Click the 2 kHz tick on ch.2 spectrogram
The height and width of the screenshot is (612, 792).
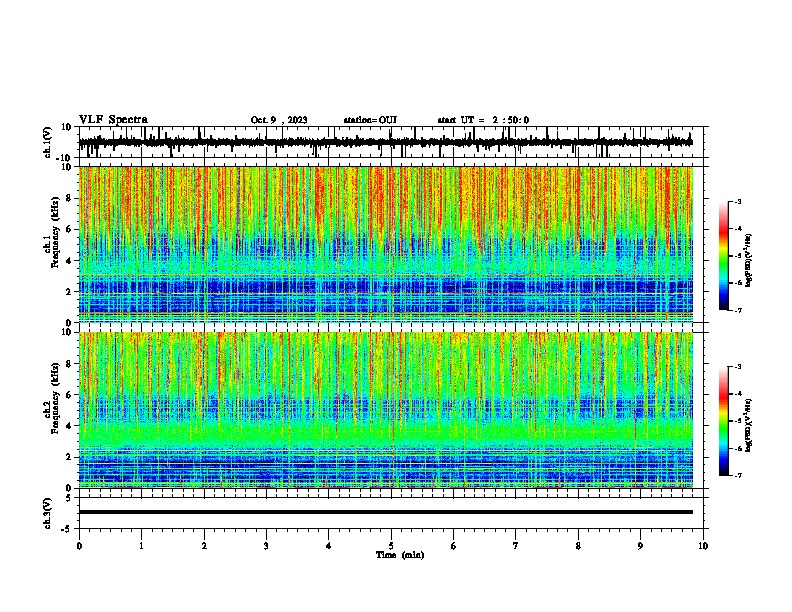click(69, 457)
